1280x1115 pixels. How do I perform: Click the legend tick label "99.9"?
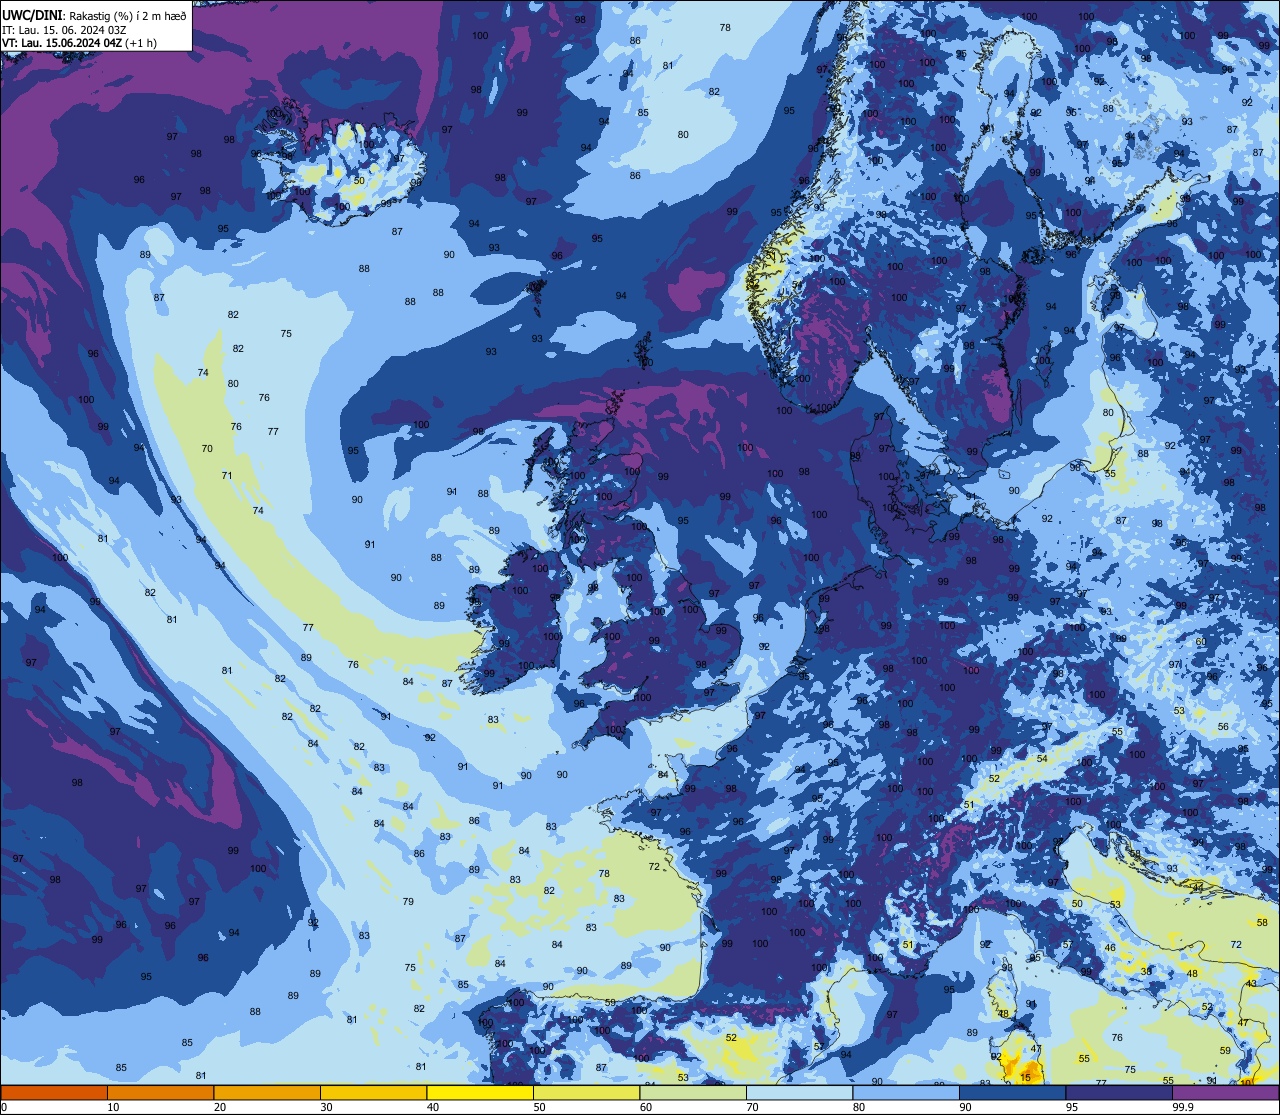tap(1184, 1107)
